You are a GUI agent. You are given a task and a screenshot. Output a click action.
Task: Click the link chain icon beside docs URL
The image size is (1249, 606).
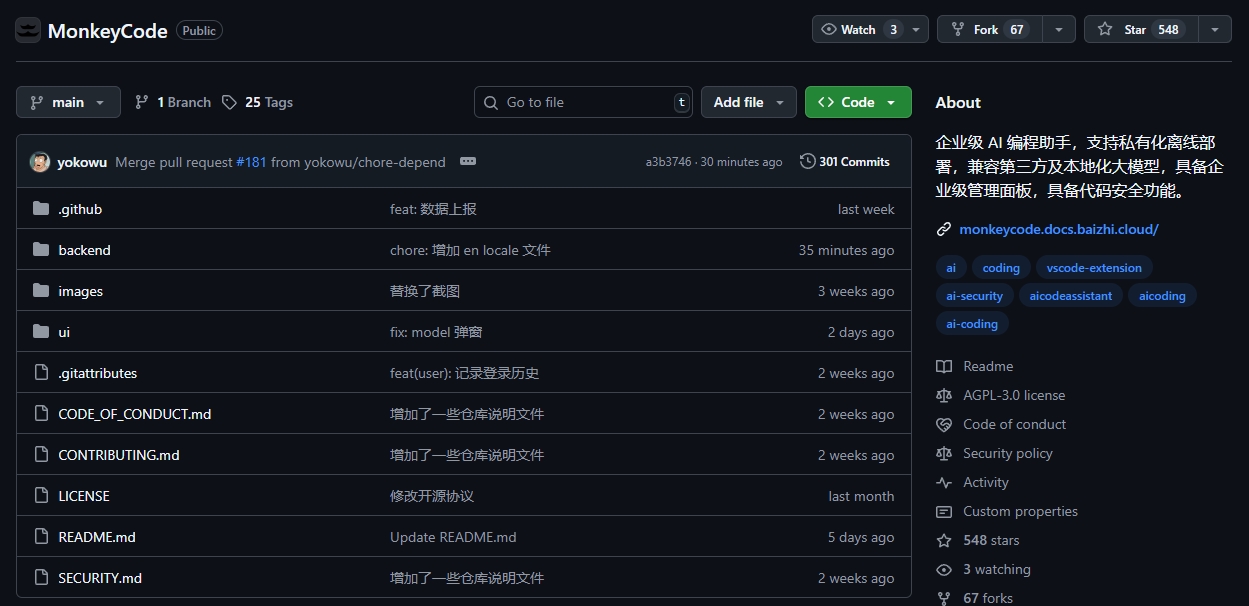pyautogui.click(x=943, y=229)
